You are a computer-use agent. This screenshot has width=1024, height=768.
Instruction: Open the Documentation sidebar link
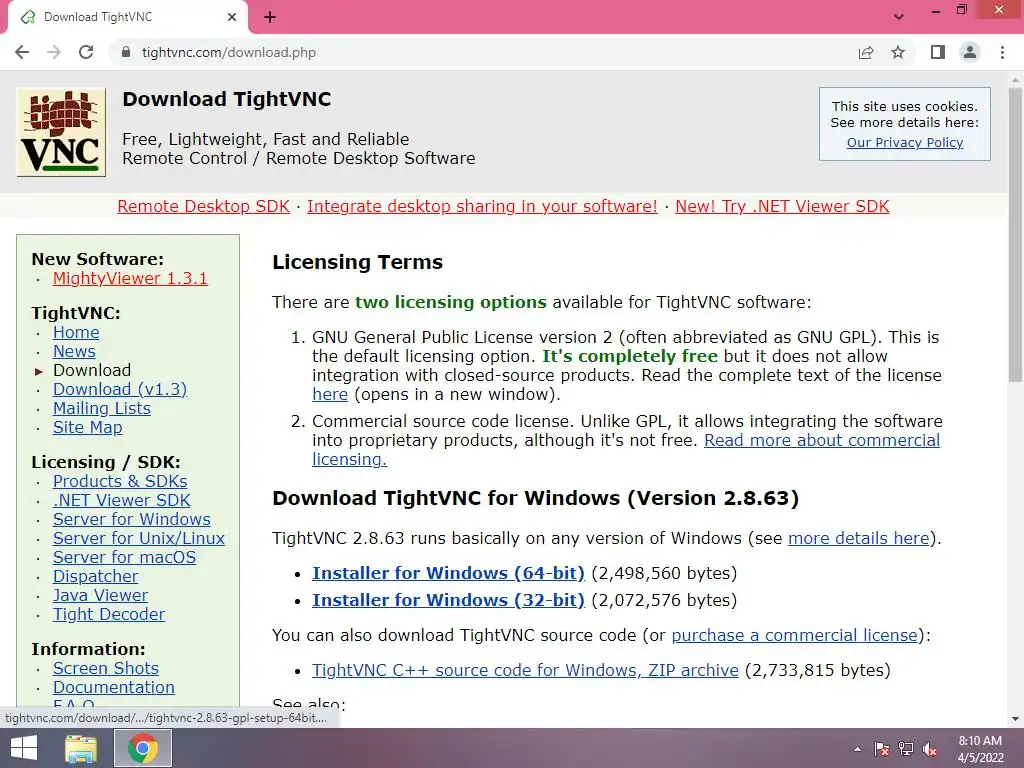pyautogui.click(x=114, y=687)
